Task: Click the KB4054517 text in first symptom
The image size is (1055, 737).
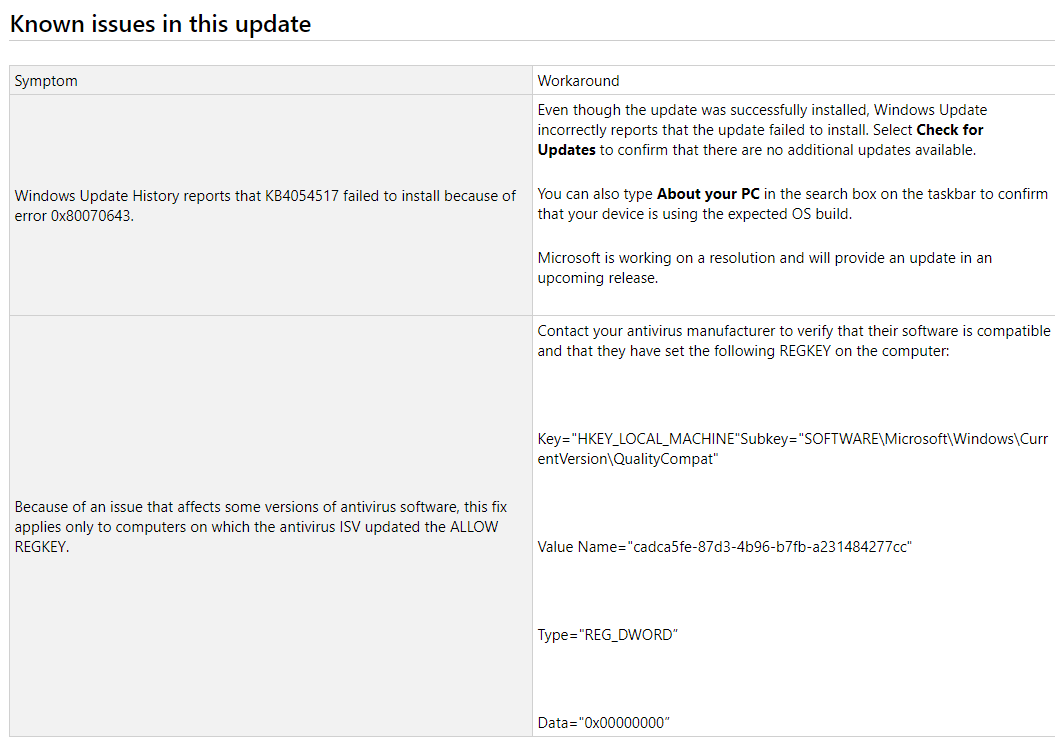Action: click(301, 196)
